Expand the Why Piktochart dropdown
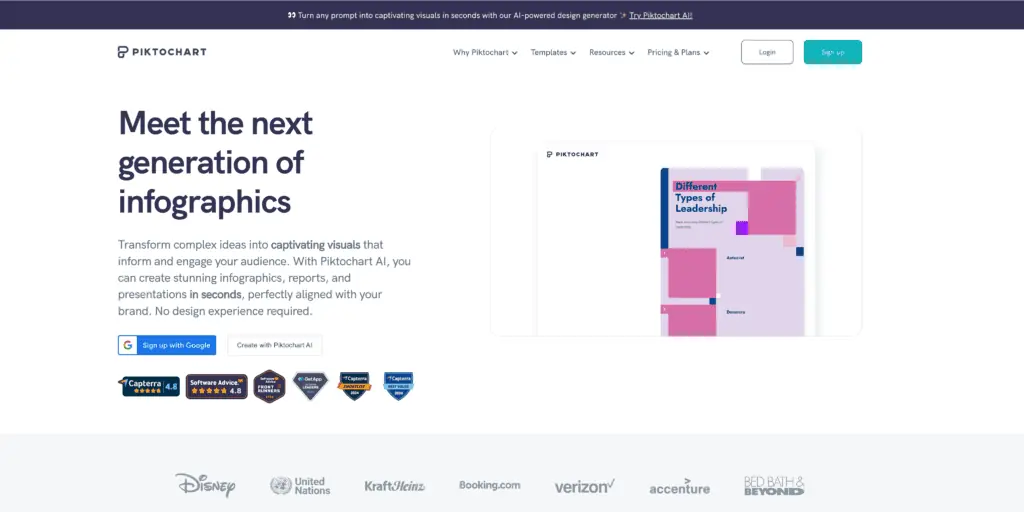Viewport: 1024px width, 512px height. point(485,52)
